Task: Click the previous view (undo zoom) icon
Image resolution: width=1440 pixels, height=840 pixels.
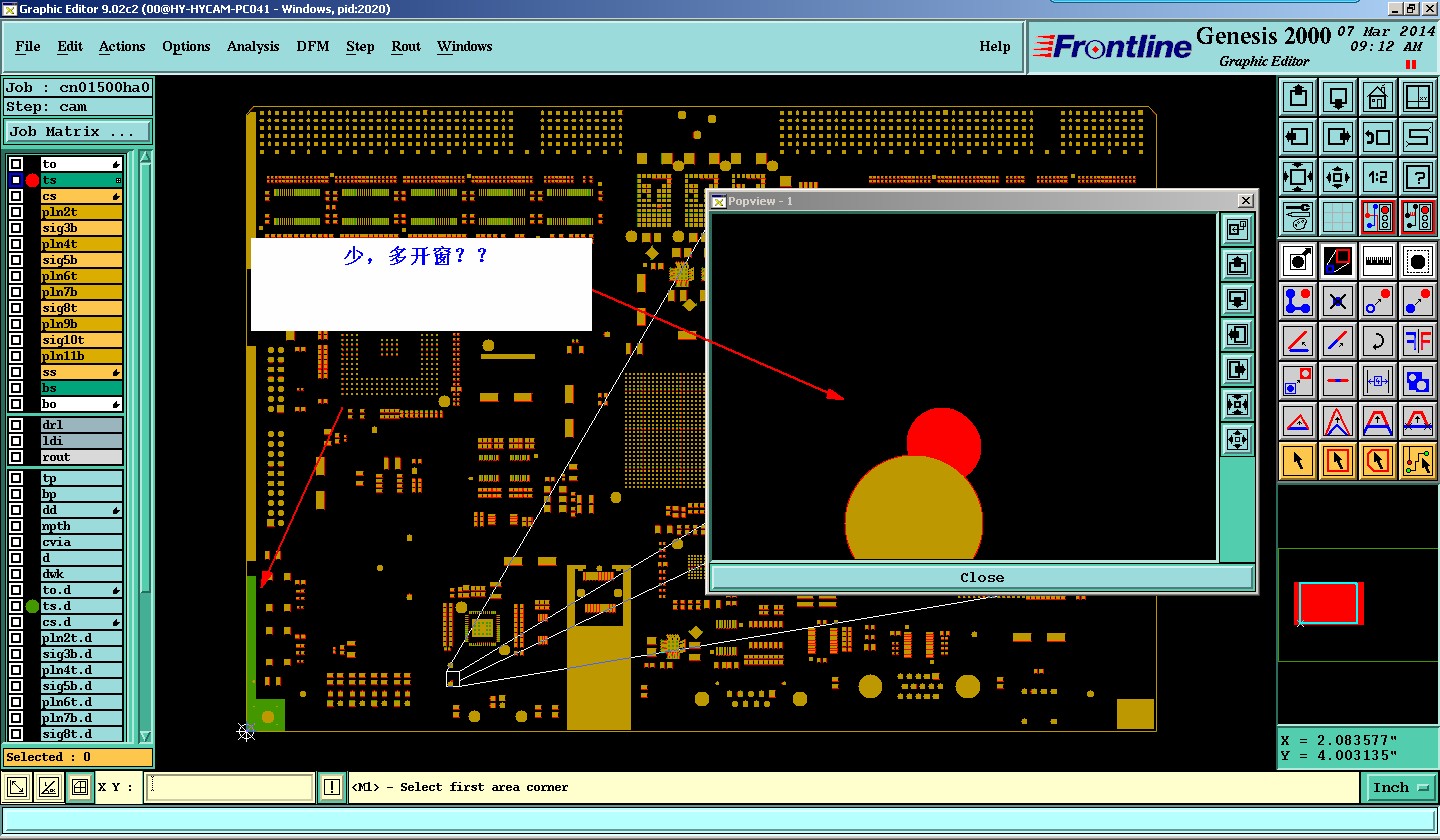Action: coord(1378,137)
